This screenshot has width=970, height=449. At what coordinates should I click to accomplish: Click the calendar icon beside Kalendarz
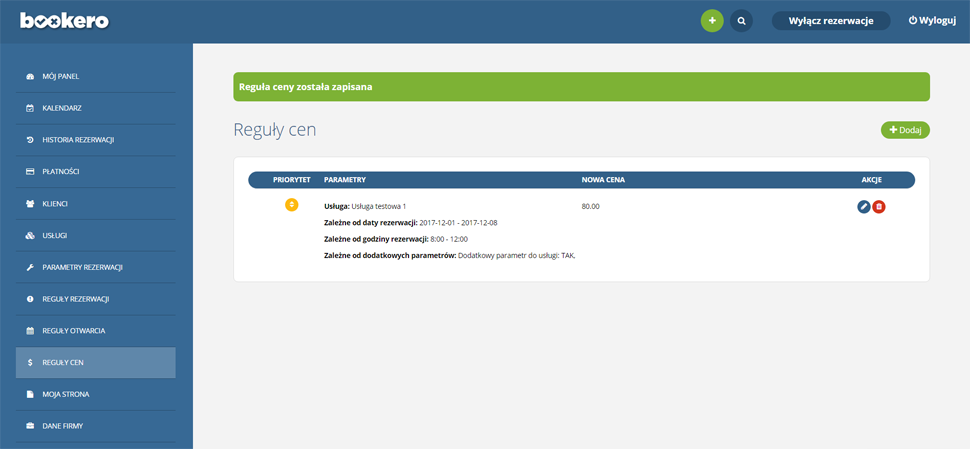(30, 108)
